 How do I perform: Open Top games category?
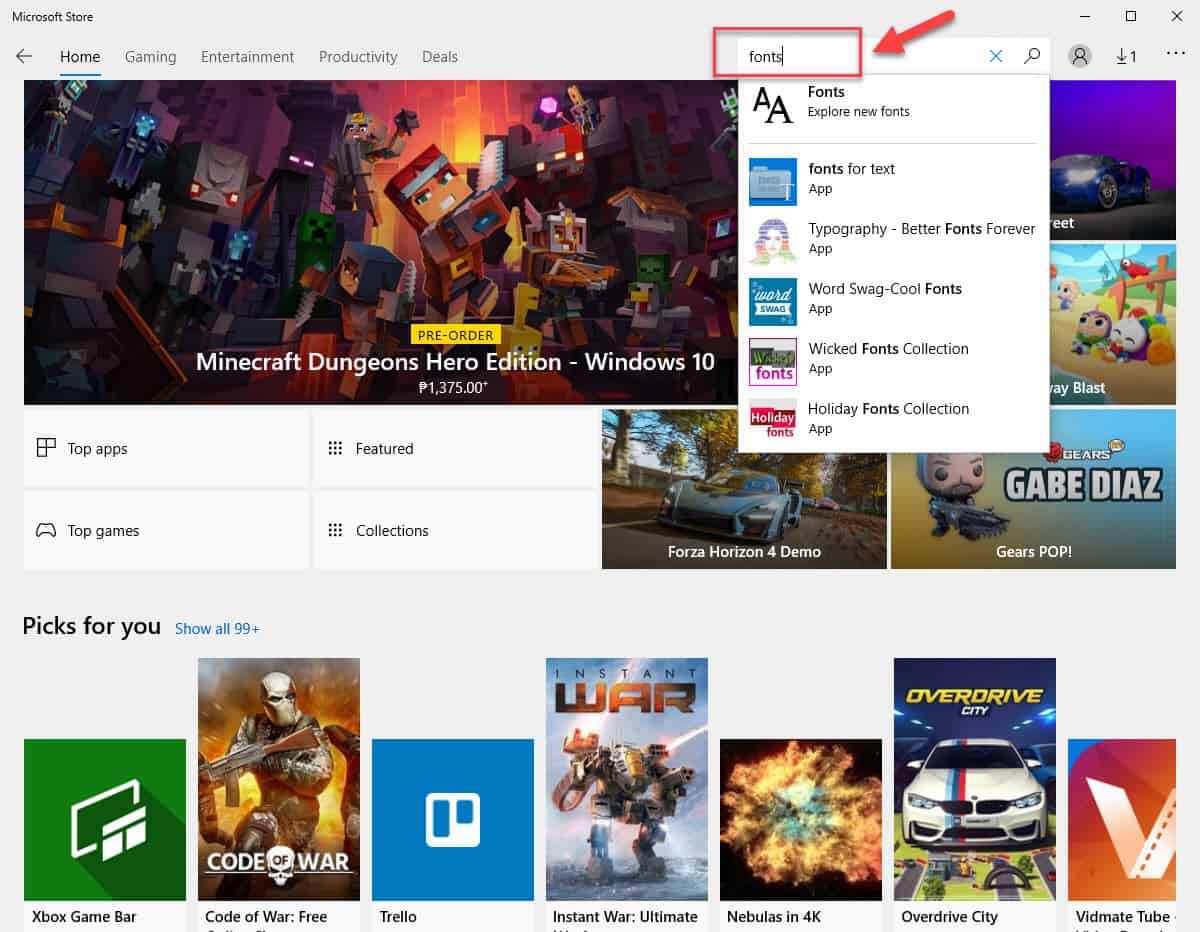click(166, 530)
